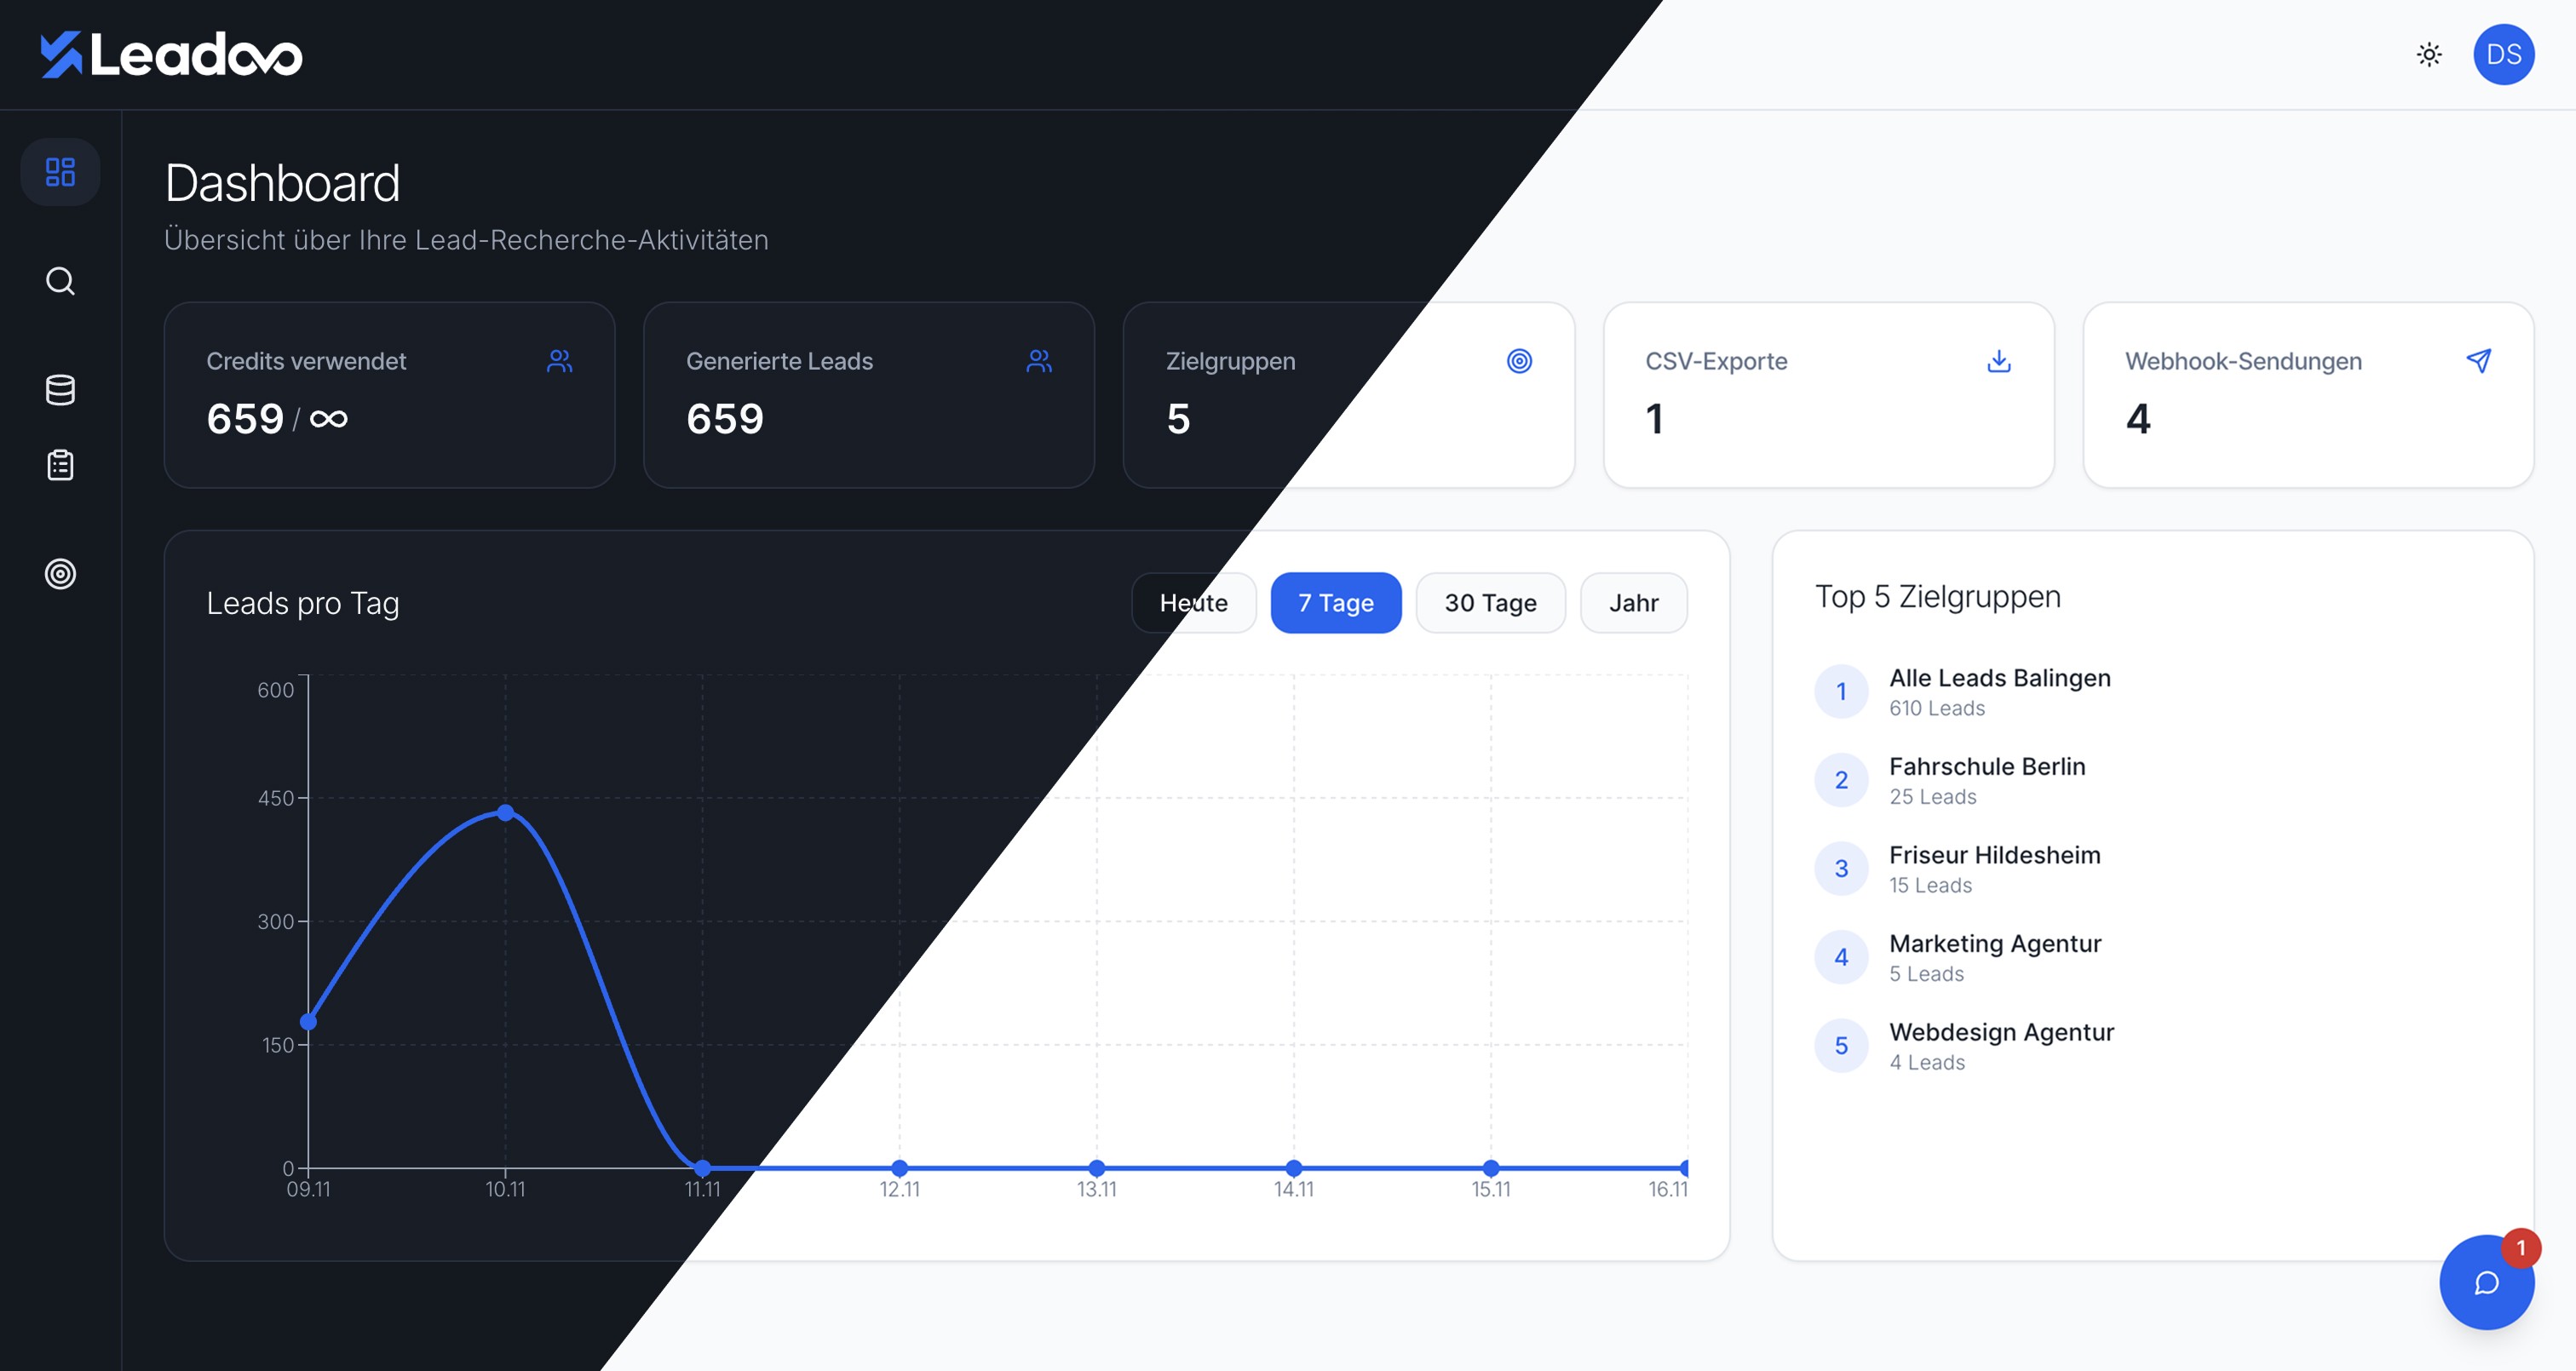This screenshot has height=1371, width=2576.
Task: Click the 10.11 data point on chart
Action: coord(505,813)
